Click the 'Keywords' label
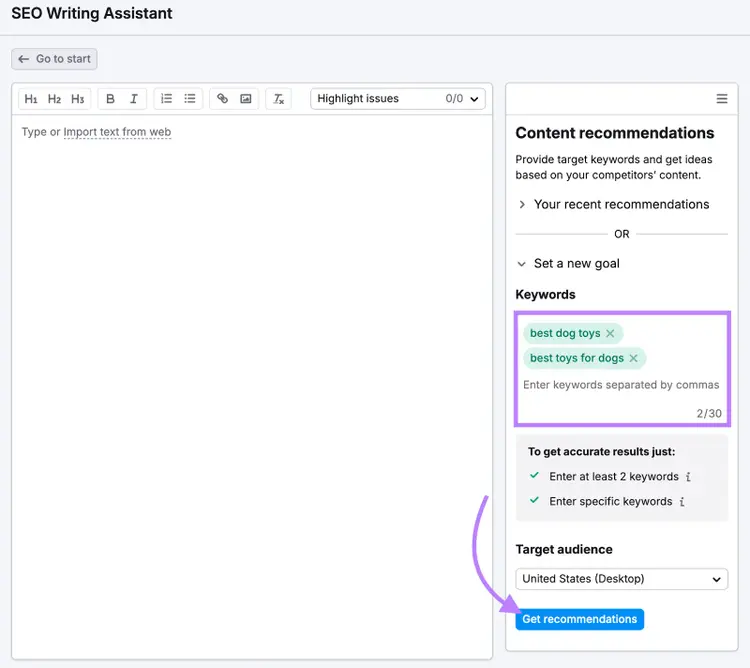This screenshot has height=668, width=750. 545,295
